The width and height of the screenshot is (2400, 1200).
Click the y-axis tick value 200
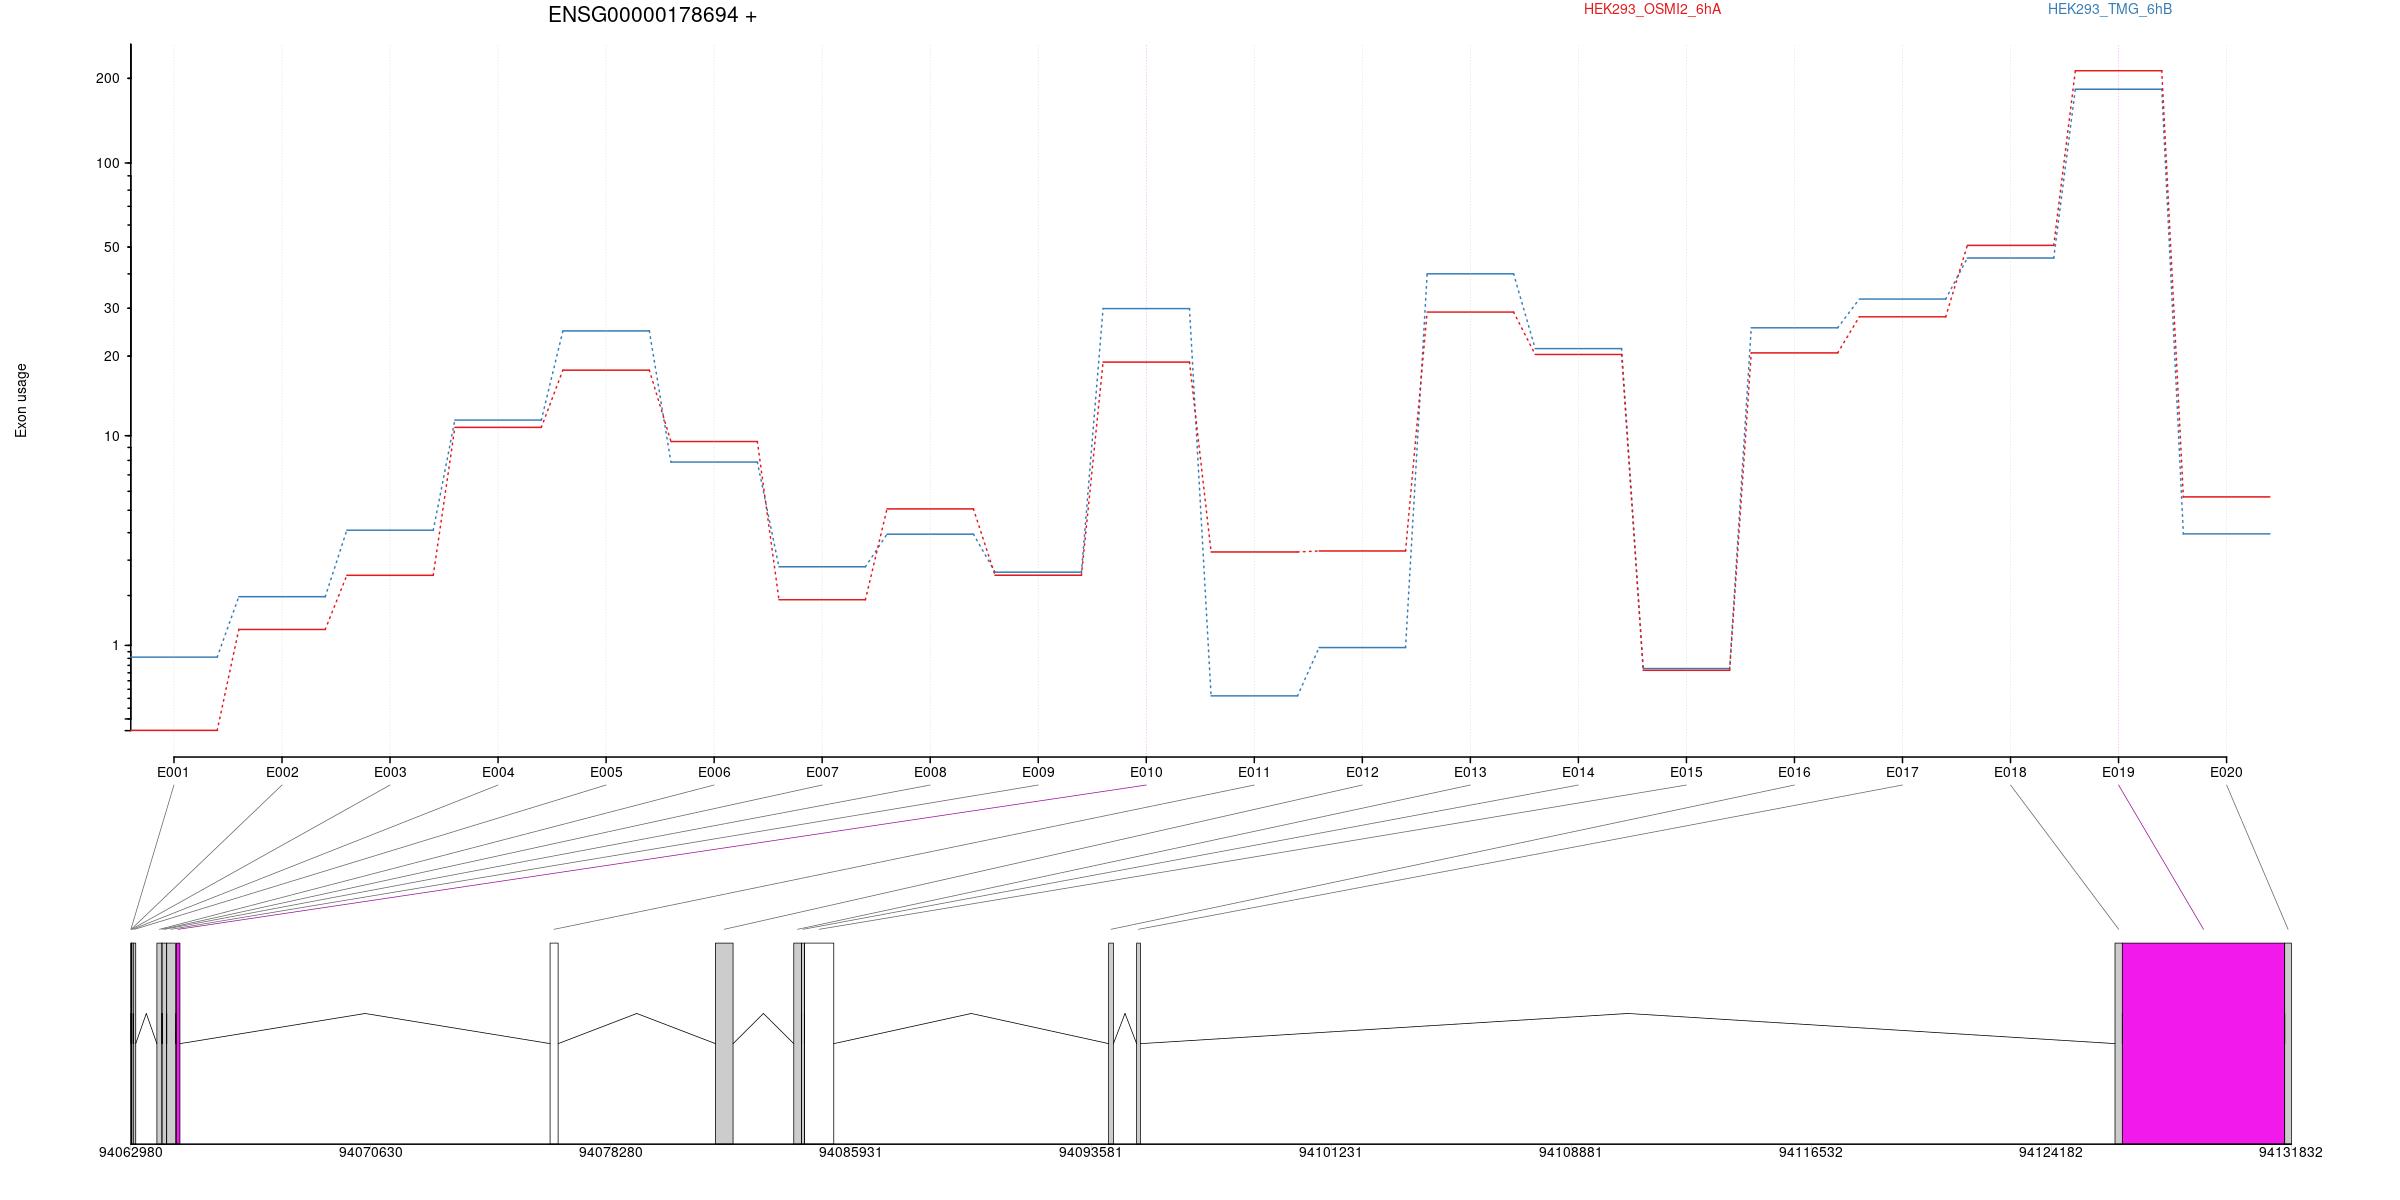[x=107, y=78]
